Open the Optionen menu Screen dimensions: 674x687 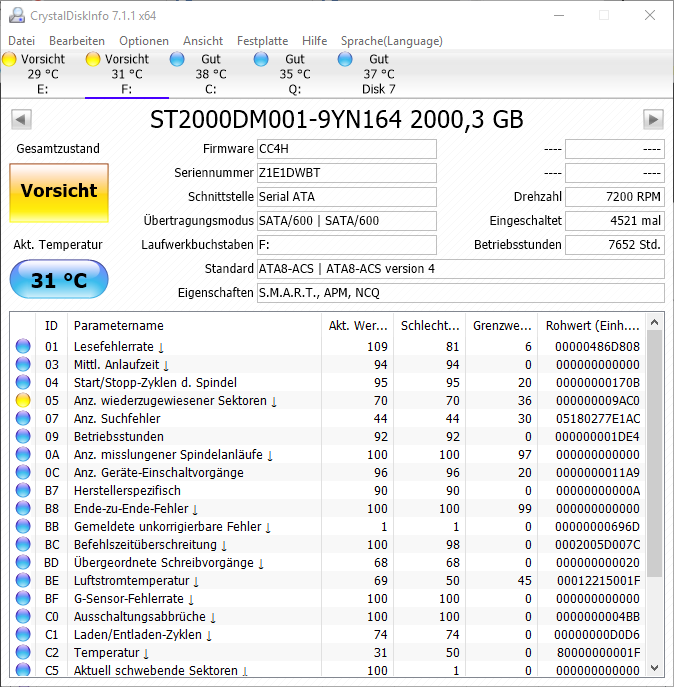(x=144, y=41)
